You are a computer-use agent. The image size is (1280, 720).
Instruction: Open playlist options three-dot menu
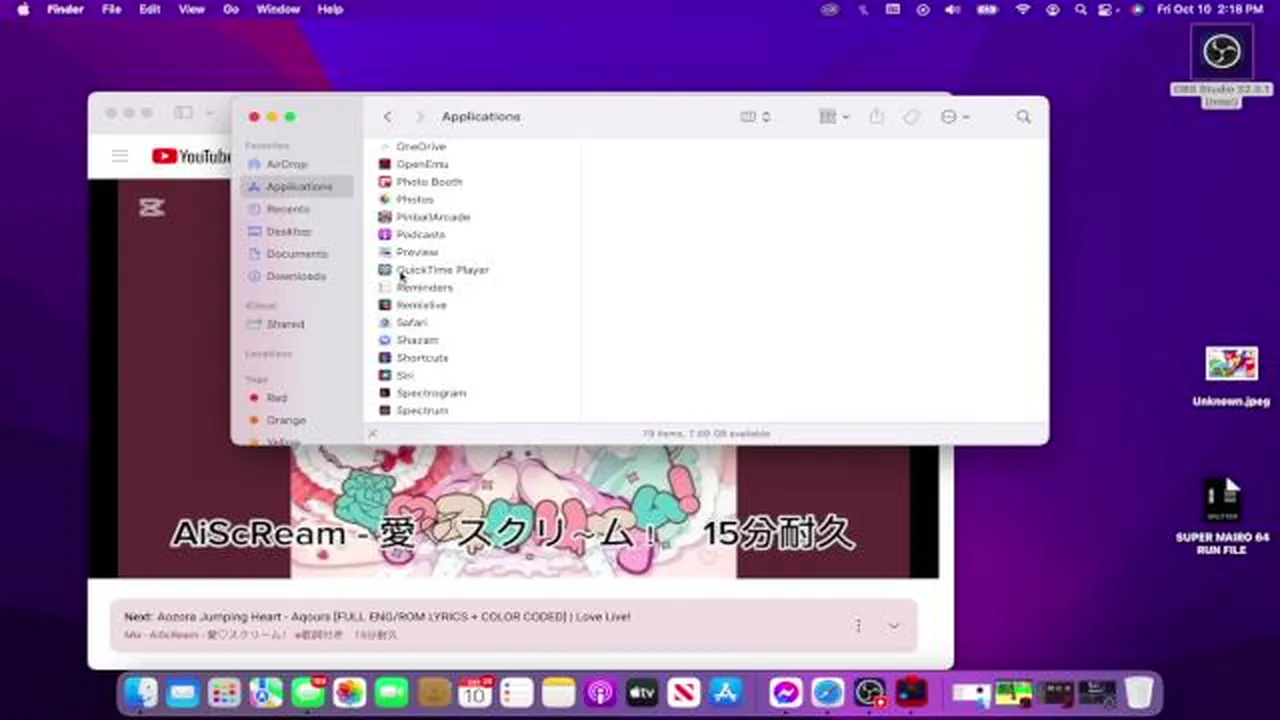(x=858, y=626)
